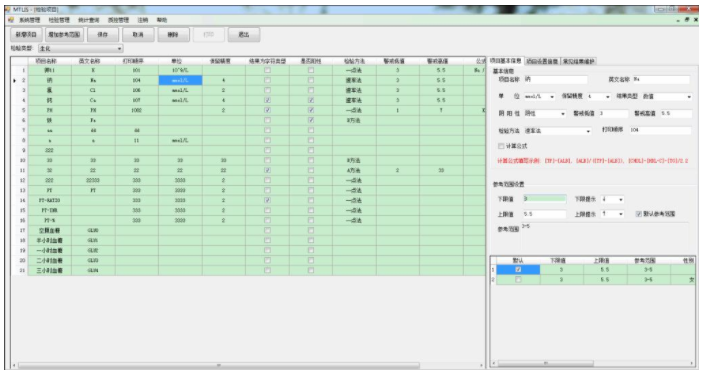
Task: Click the 下限值 input field
Action: (x=544, y=199)
